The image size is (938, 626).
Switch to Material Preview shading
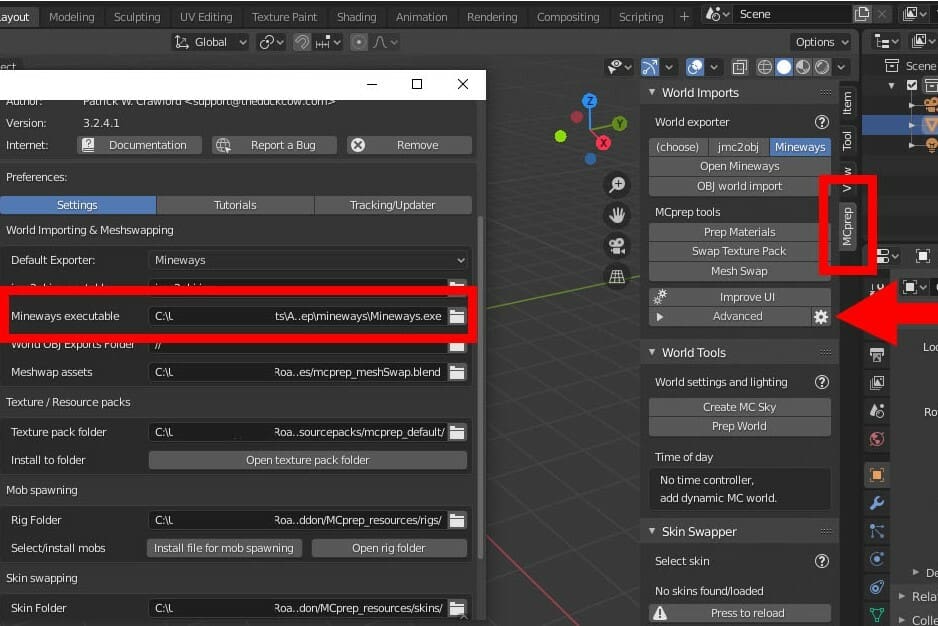pos(803,67)
